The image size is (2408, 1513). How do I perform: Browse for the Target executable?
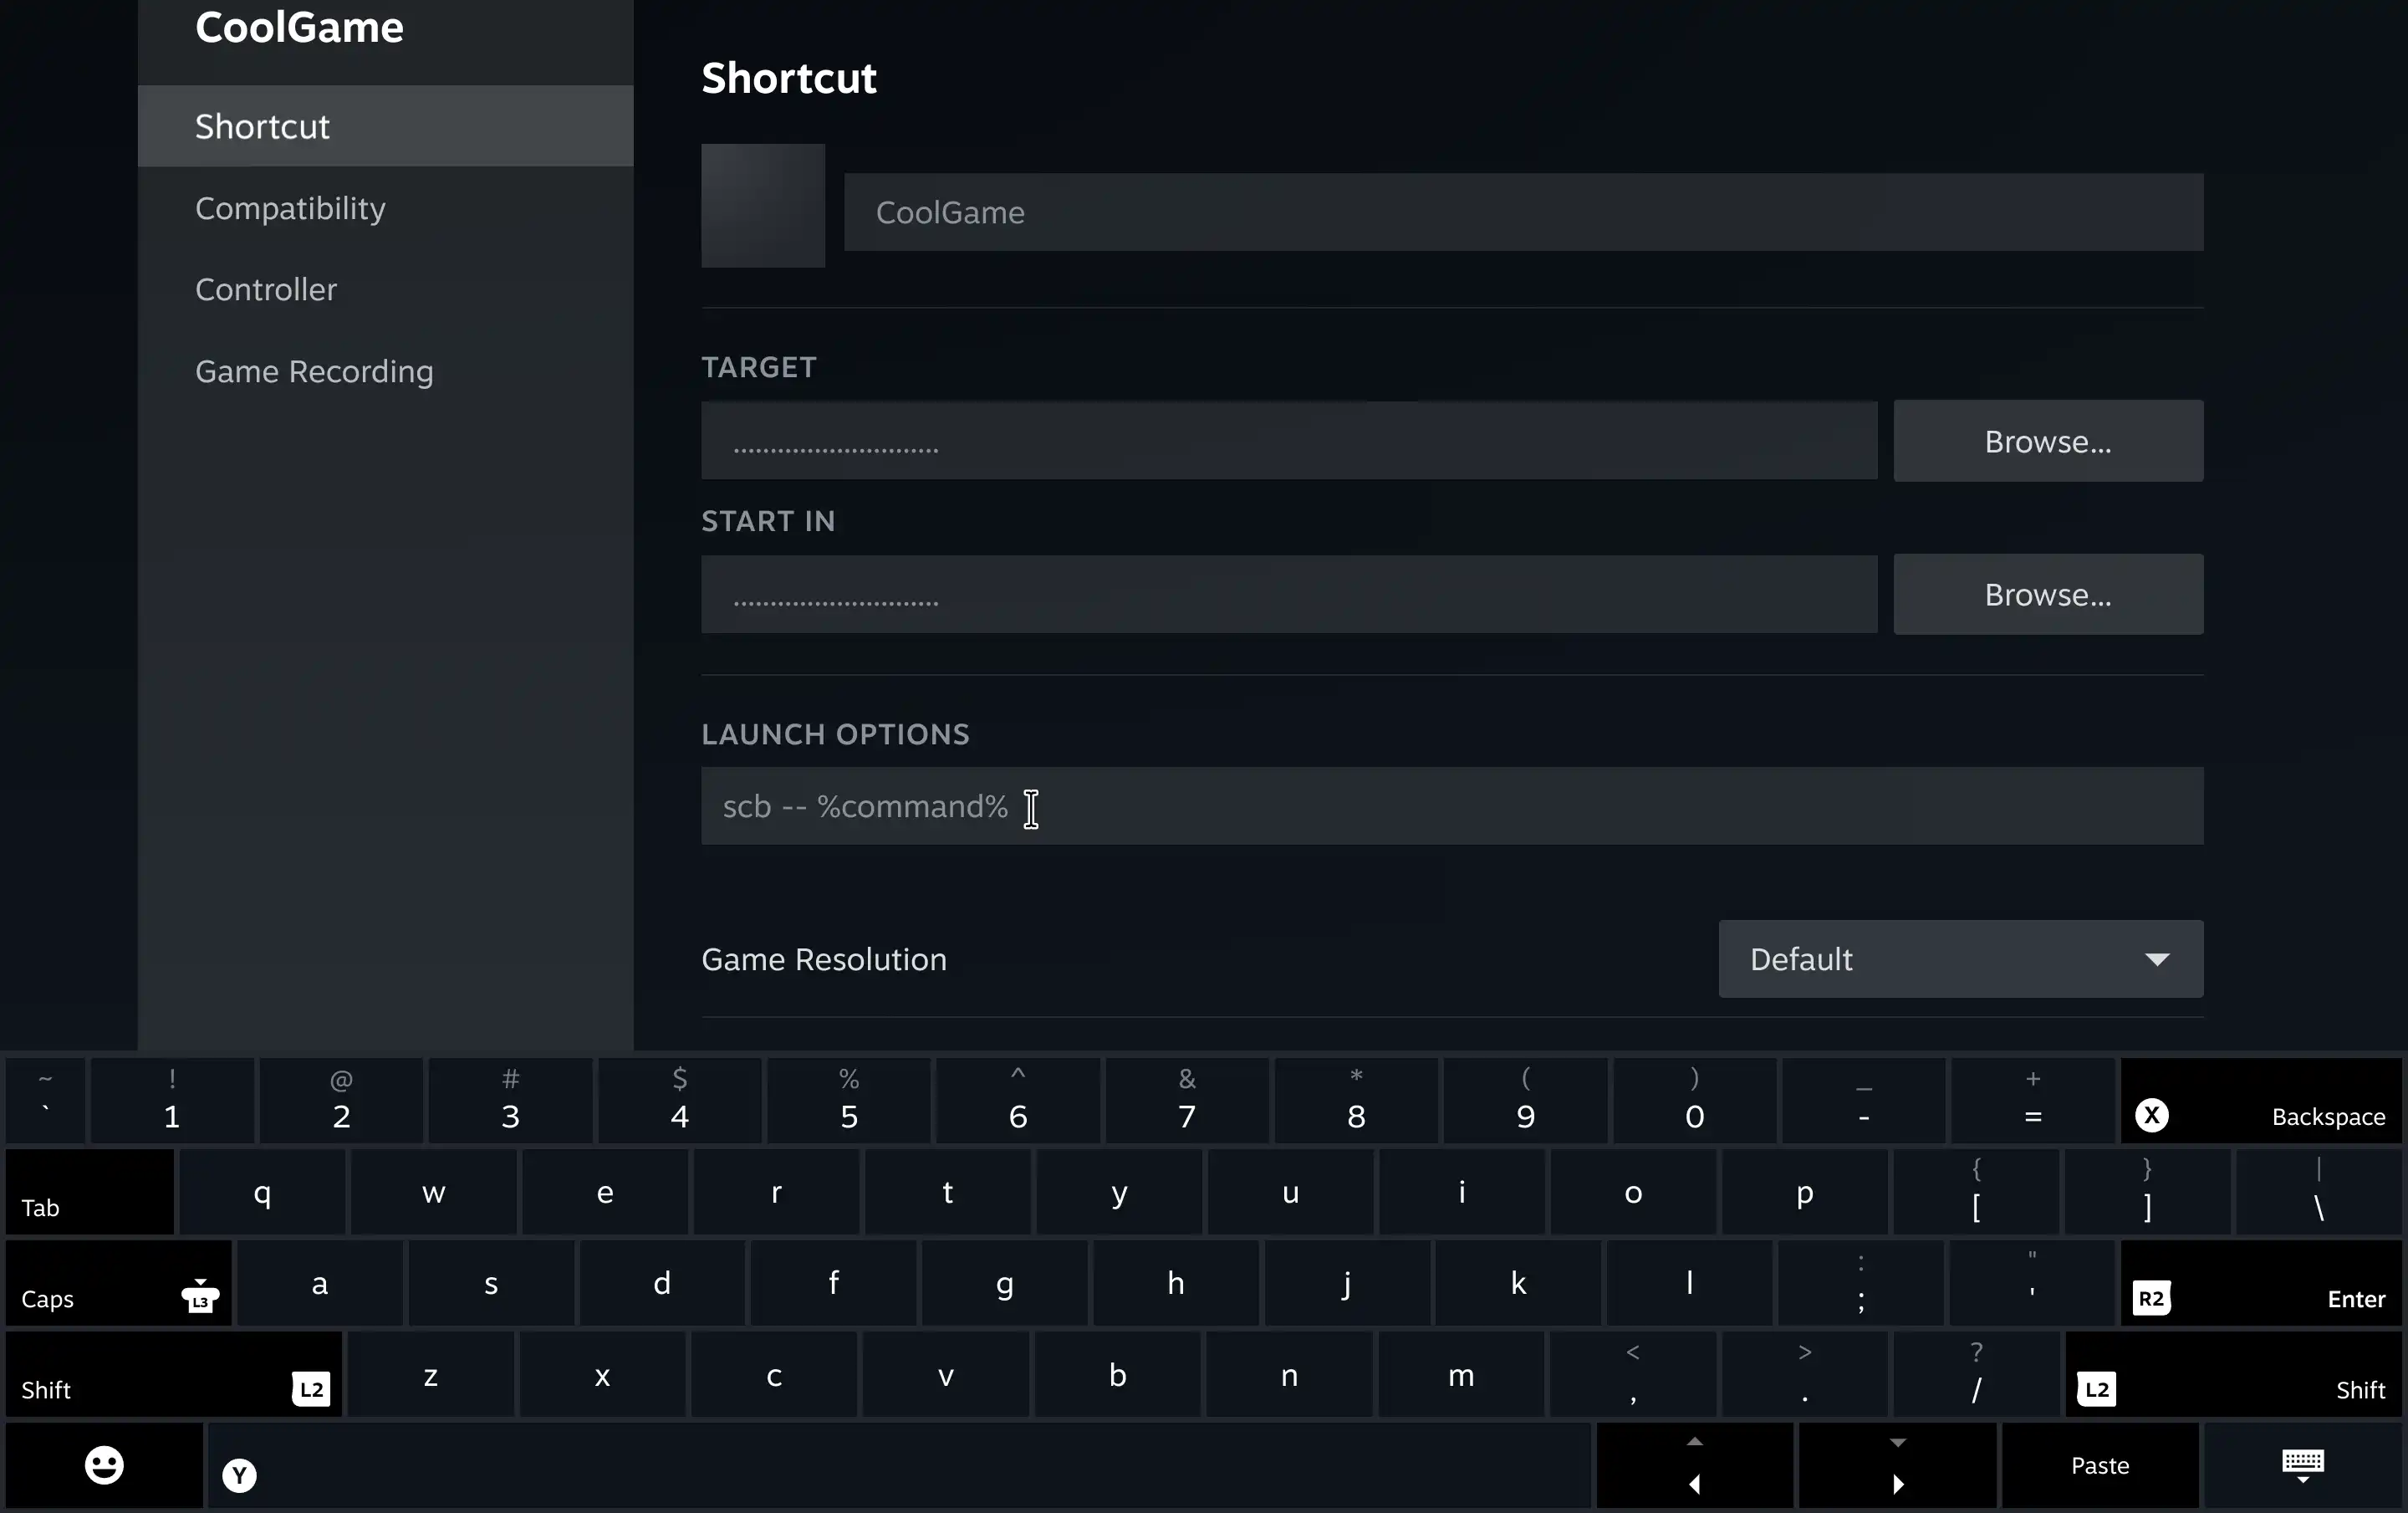click(2047, 441)
